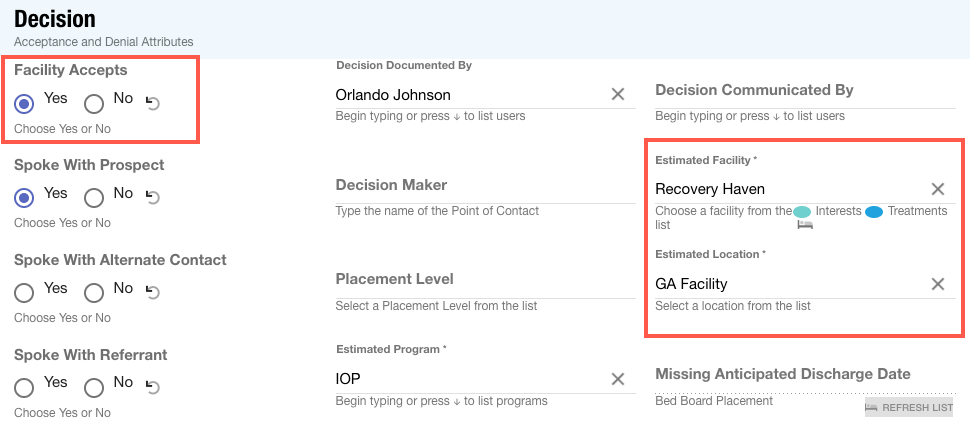Viewport: 970px width, 433px height.
Task: Reset the Spoke With Referrant selection
Action: 152,387
